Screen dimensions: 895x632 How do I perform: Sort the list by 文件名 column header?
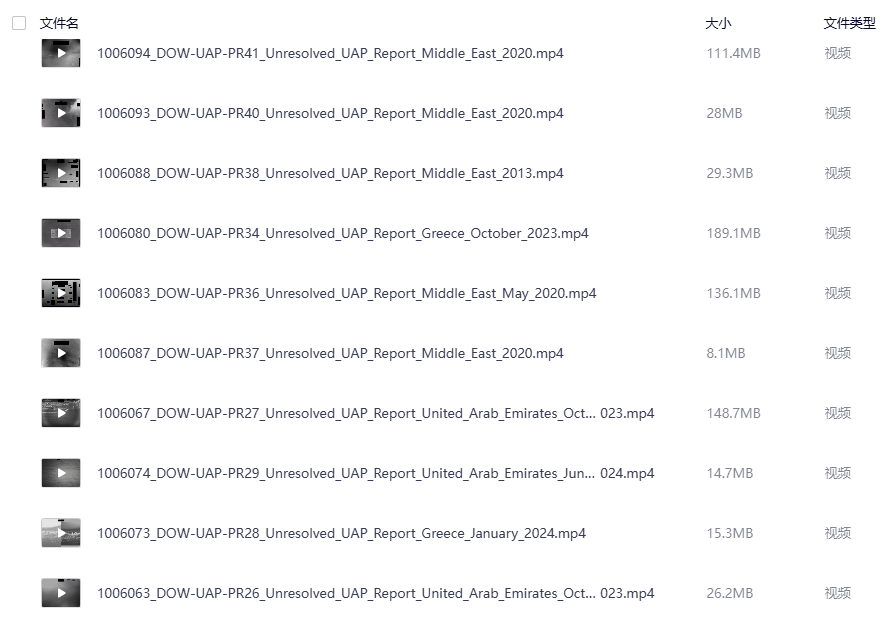pos(59,23)
